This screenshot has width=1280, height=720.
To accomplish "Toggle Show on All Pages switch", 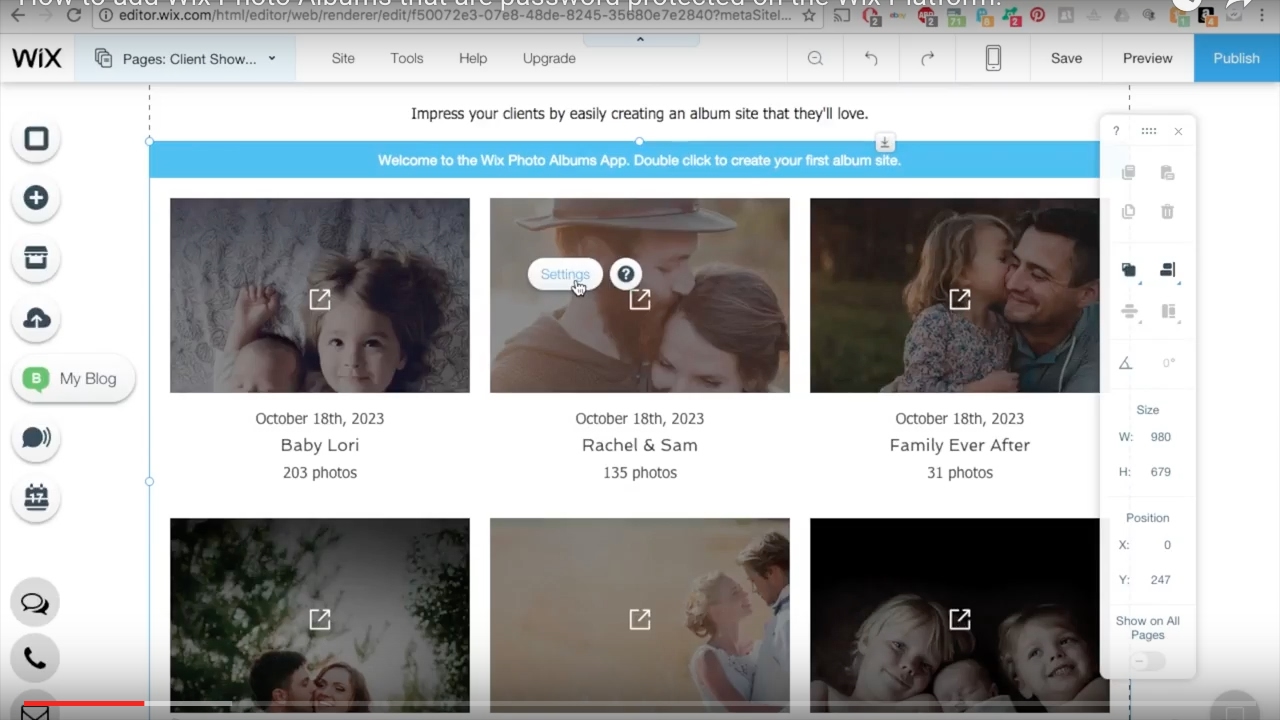I will tap(1147, 661).
